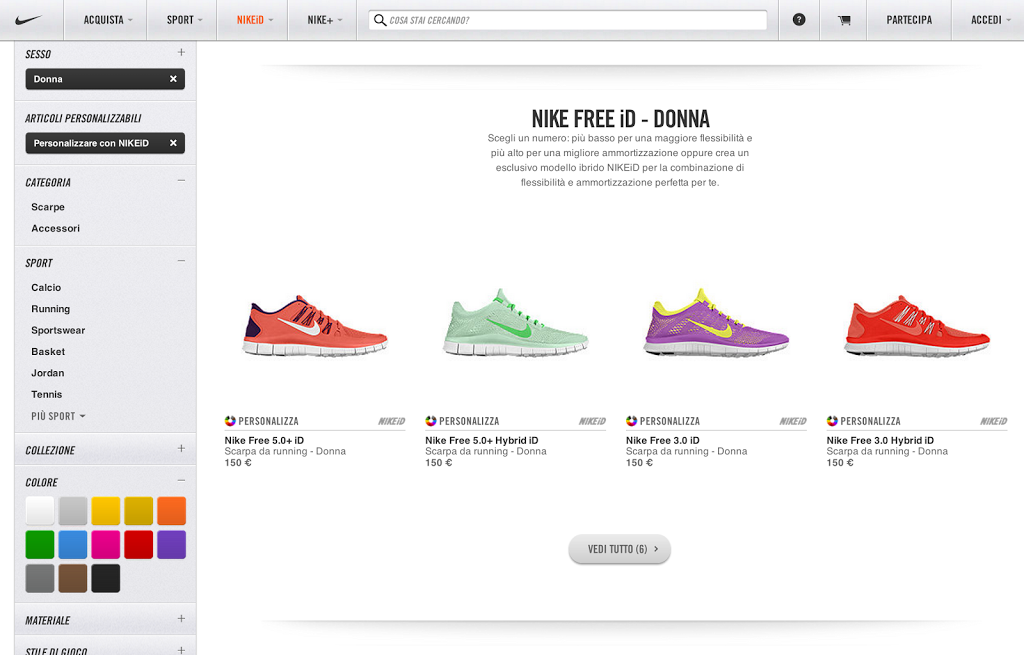Click the Vedi tutto (6) button
This screenshot has width=1024, height=655.
(x=620, y=549)
